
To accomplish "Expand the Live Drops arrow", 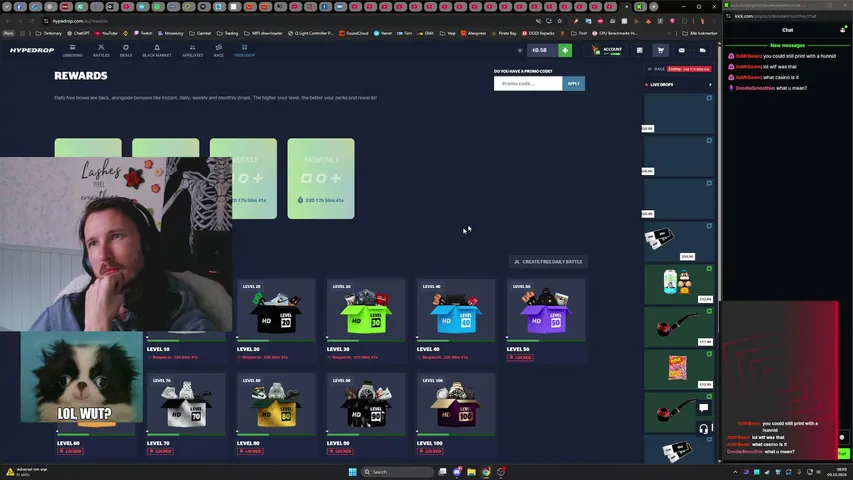I will (710, 84).
